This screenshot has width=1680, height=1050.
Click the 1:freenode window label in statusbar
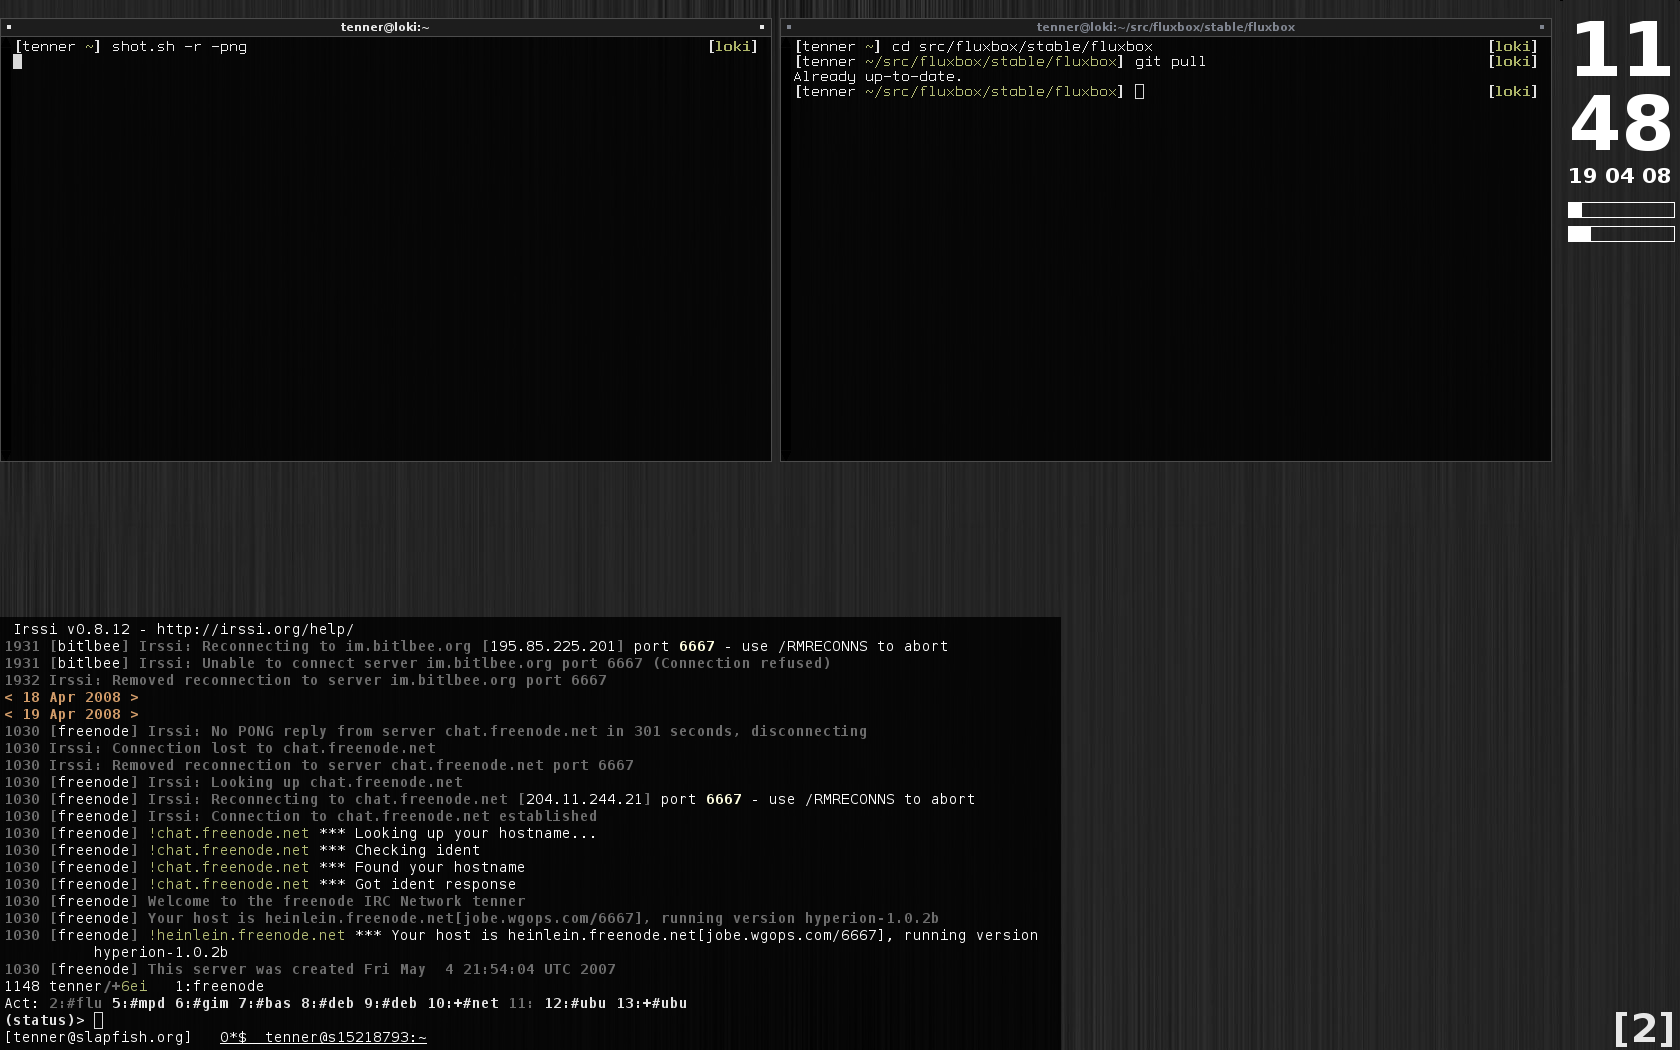(219, 987)
